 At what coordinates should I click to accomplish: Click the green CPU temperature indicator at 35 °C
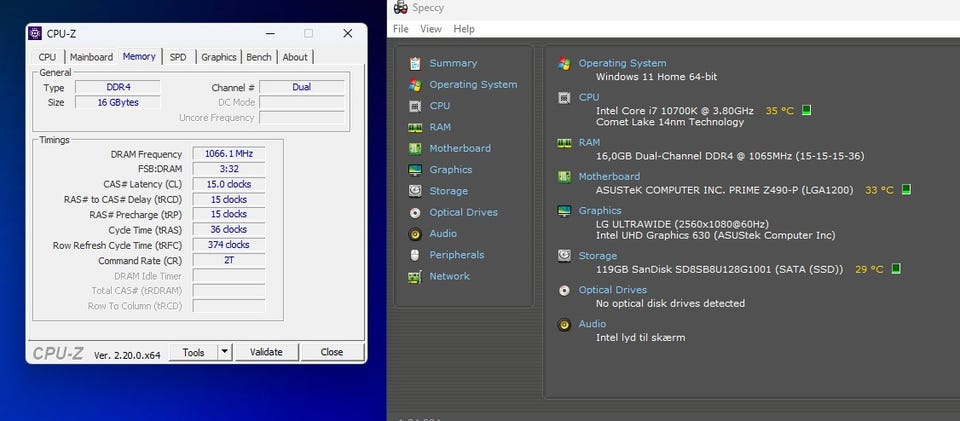point(806,111)
